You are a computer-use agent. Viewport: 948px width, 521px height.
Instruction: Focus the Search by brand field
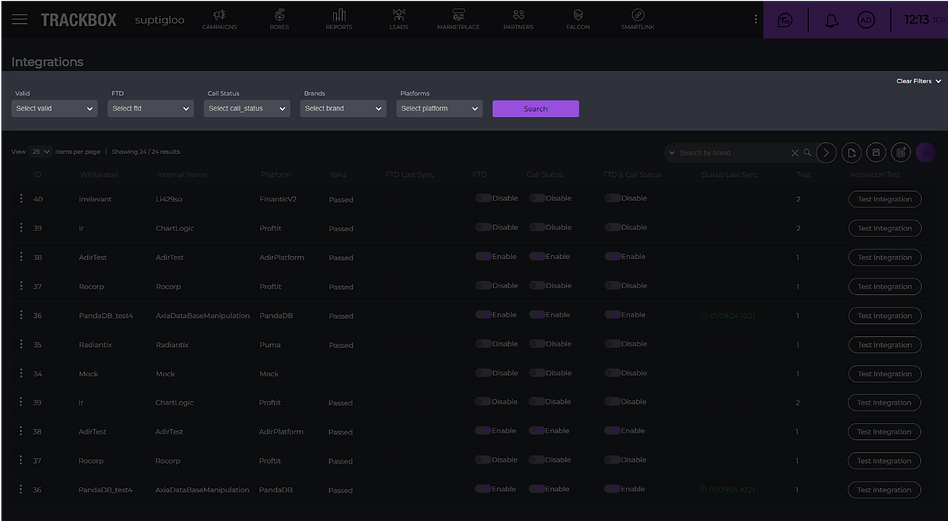(733, 153)
